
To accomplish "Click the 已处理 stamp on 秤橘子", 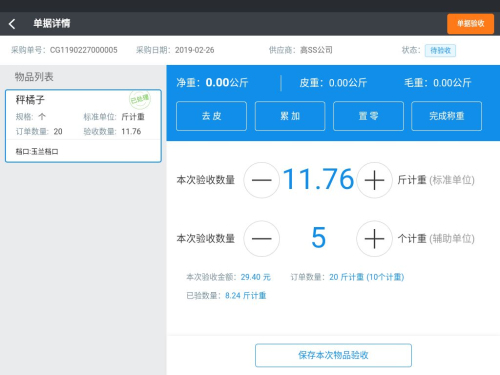I will (140, 99).
